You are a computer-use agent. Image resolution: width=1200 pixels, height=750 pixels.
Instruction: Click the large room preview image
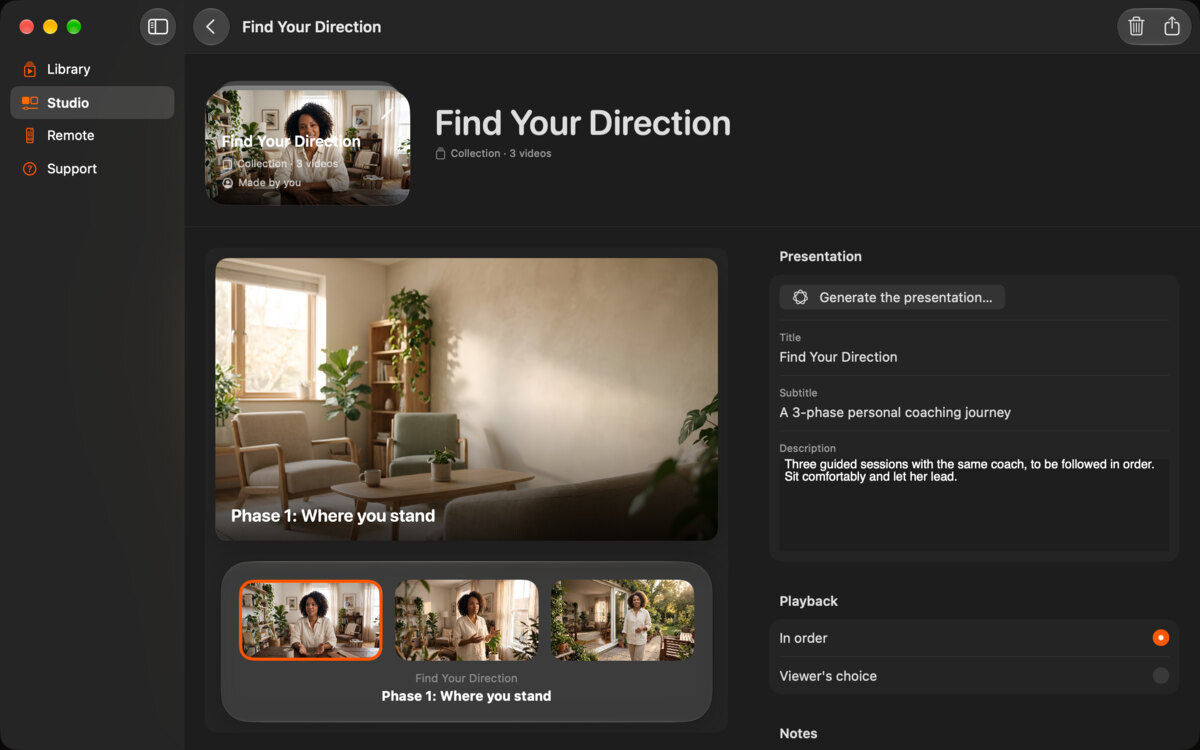point(467,399)
